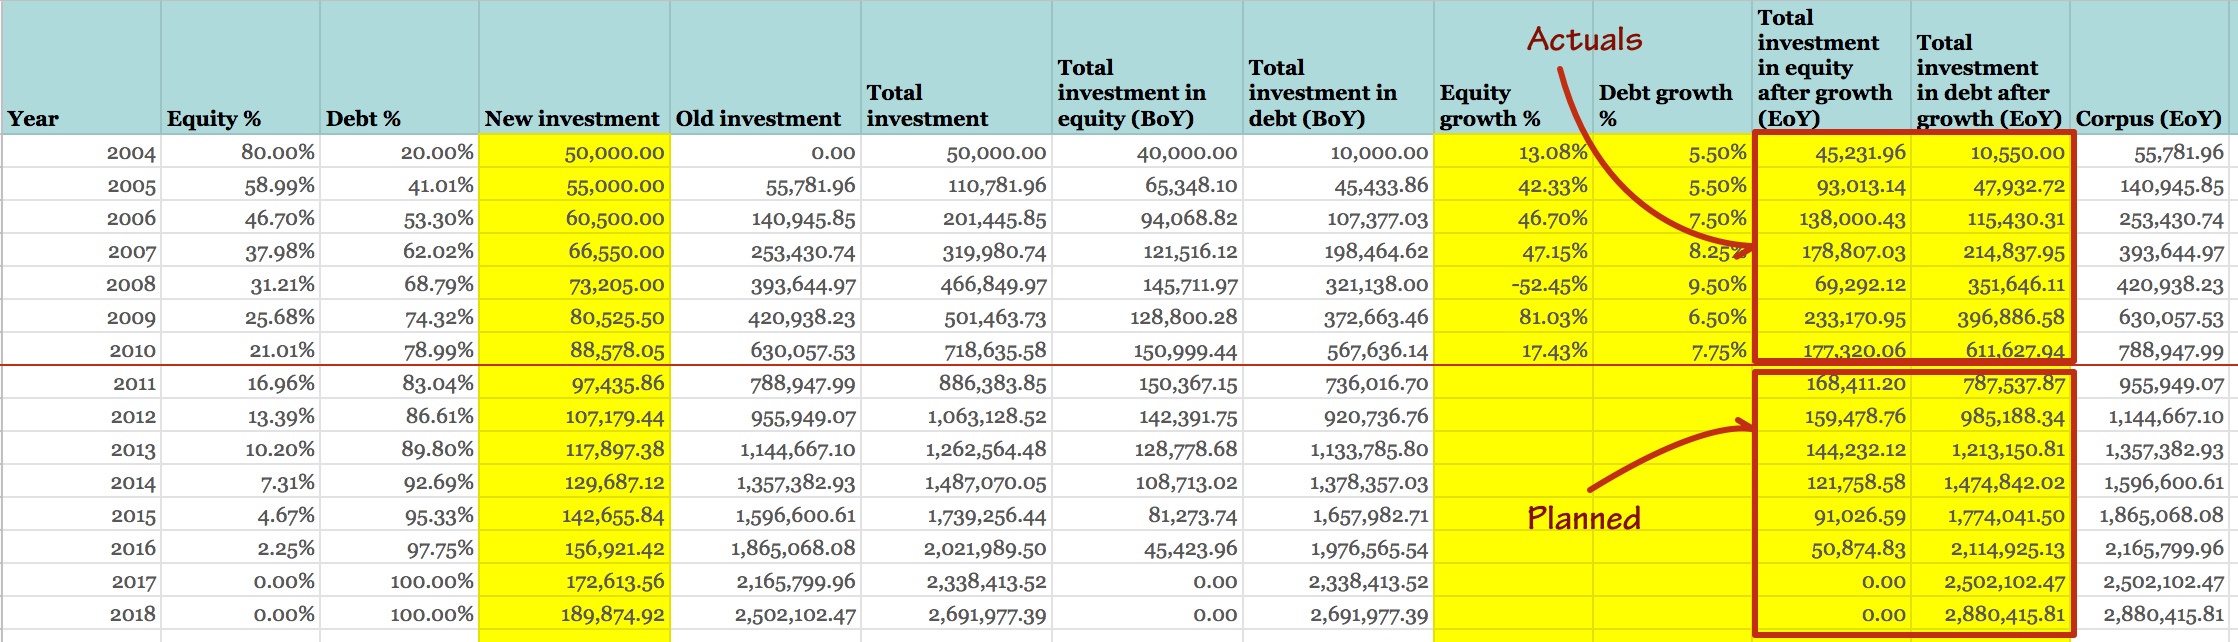
Task: Select equity percentage 80.00%
Action: (240, 152)
